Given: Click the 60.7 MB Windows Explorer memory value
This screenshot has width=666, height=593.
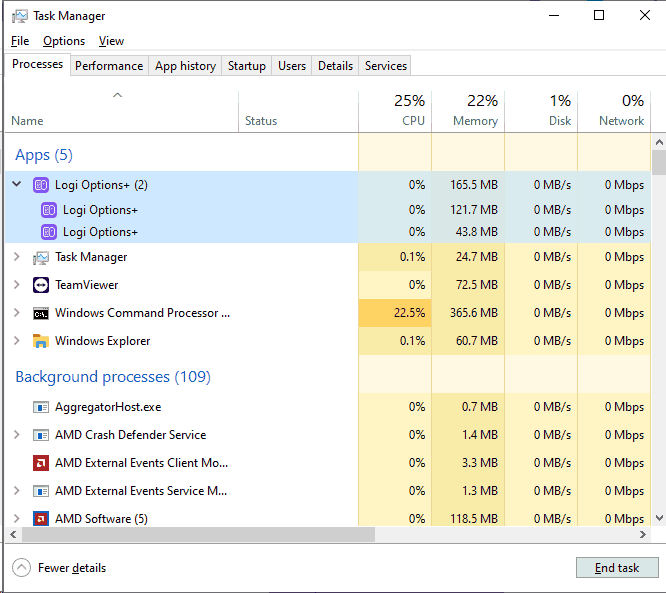Looking at the screenshot, I should pos(477,341).
